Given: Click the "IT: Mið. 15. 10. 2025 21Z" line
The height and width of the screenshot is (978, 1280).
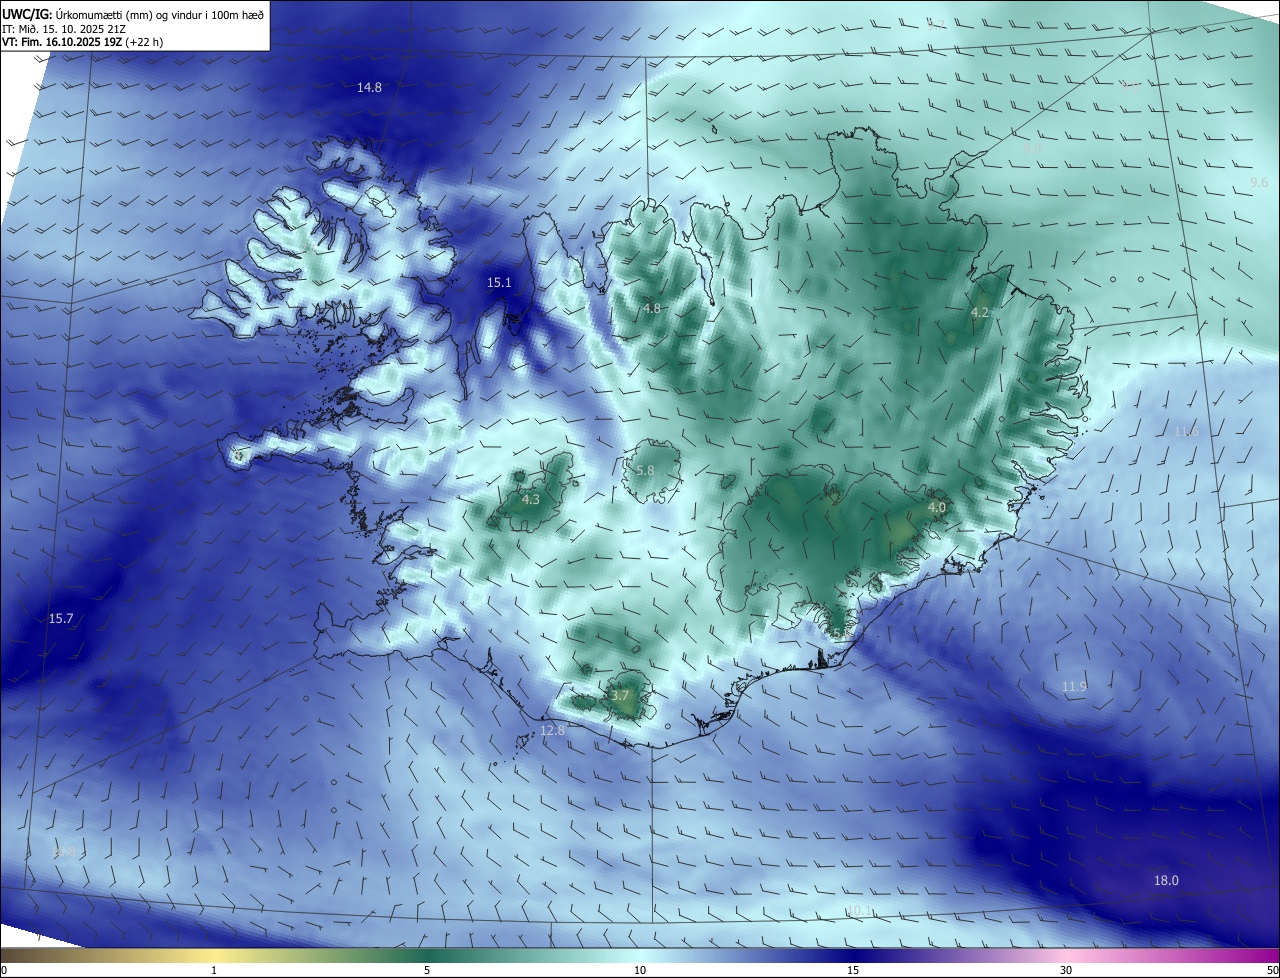Looking at the screenshot, I should pos(64,28).
